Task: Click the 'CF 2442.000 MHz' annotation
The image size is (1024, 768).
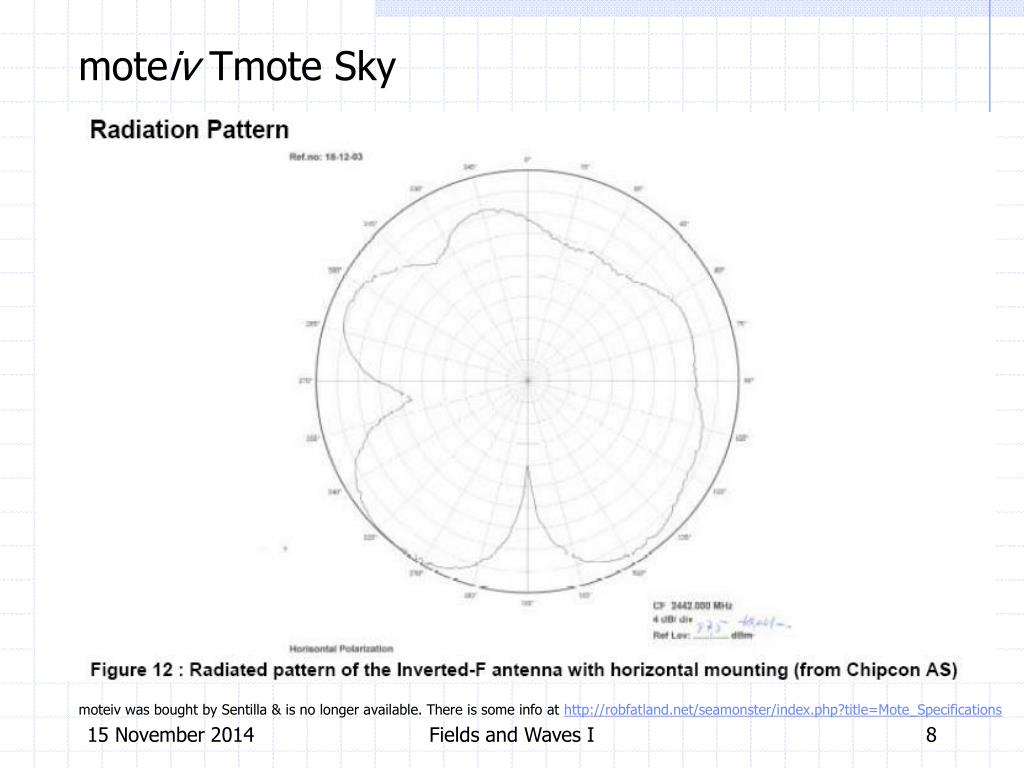Action: click(692, 605)
